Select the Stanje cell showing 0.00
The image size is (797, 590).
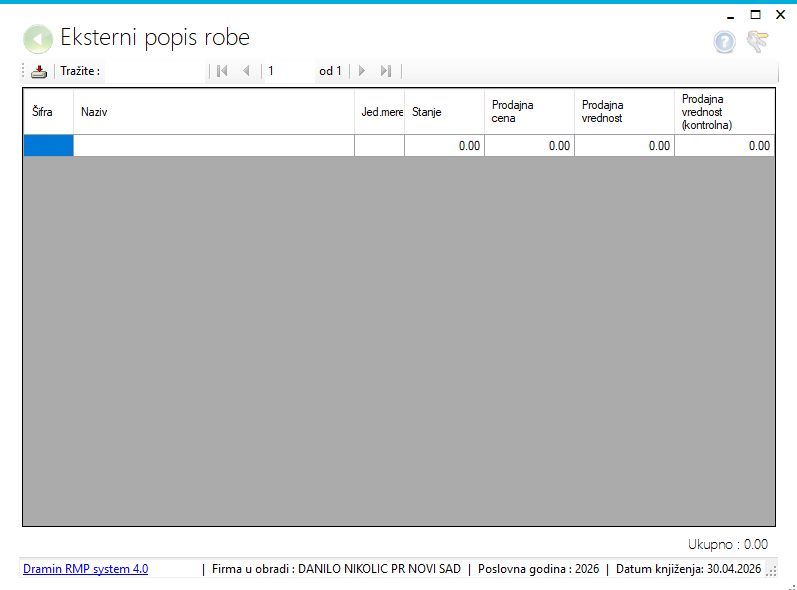pyautogui.click(x=445, y=146)
